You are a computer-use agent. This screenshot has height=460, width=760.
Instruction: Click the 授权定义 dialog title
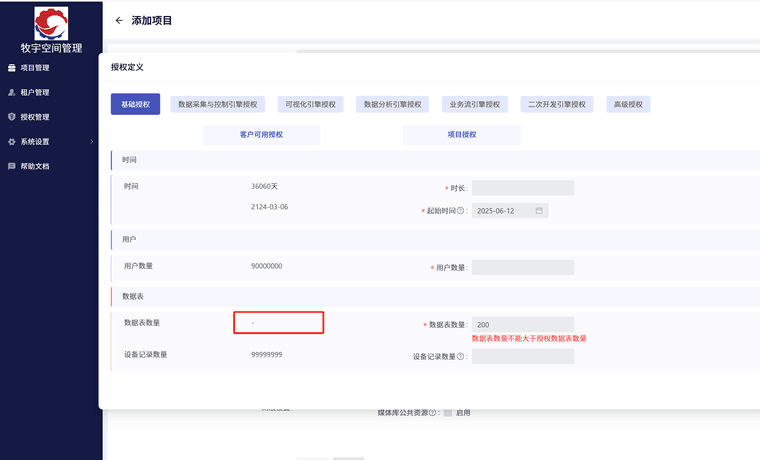(127, 67)
